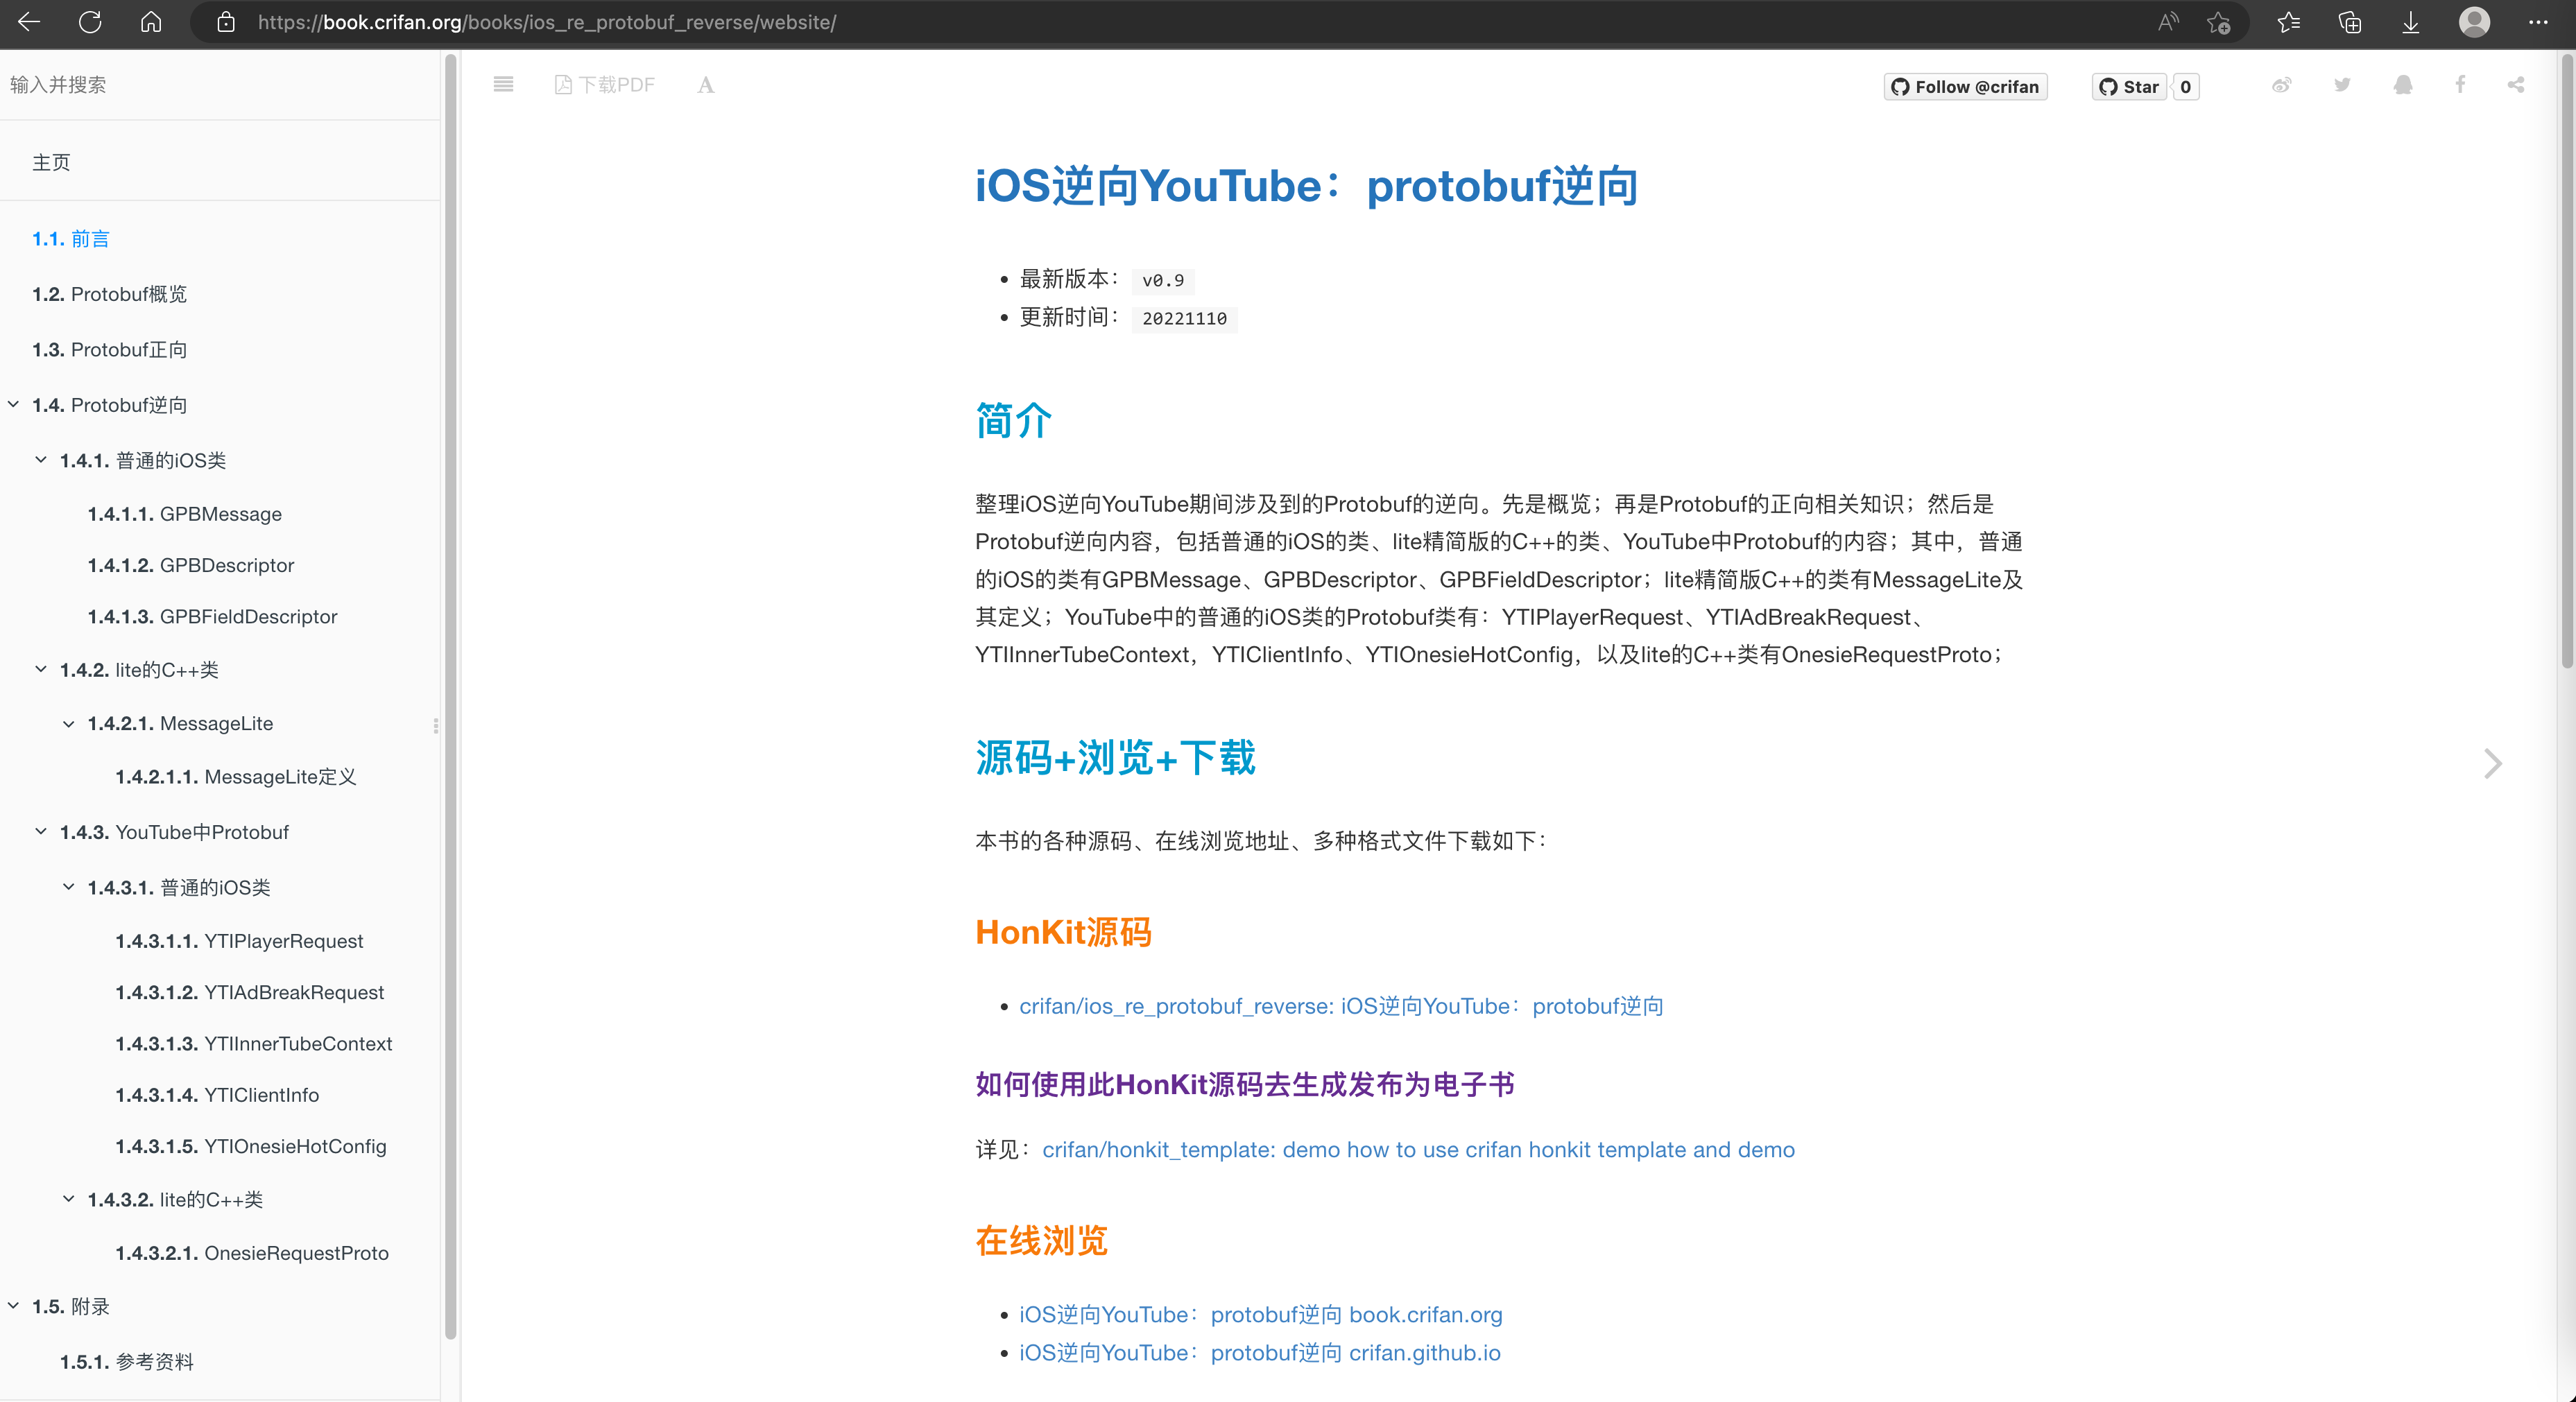
Task: Go to 1.4.3.1.1. YTIPlayerRequest page
Action: point(238,940)
